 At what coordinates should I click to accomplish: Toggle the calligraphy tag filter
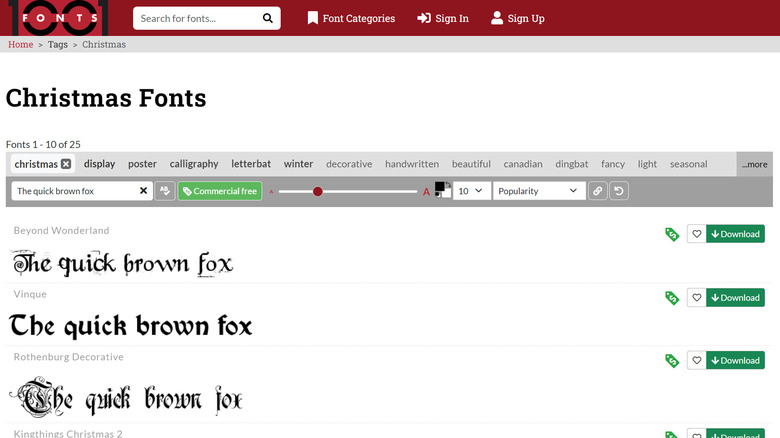194,164
